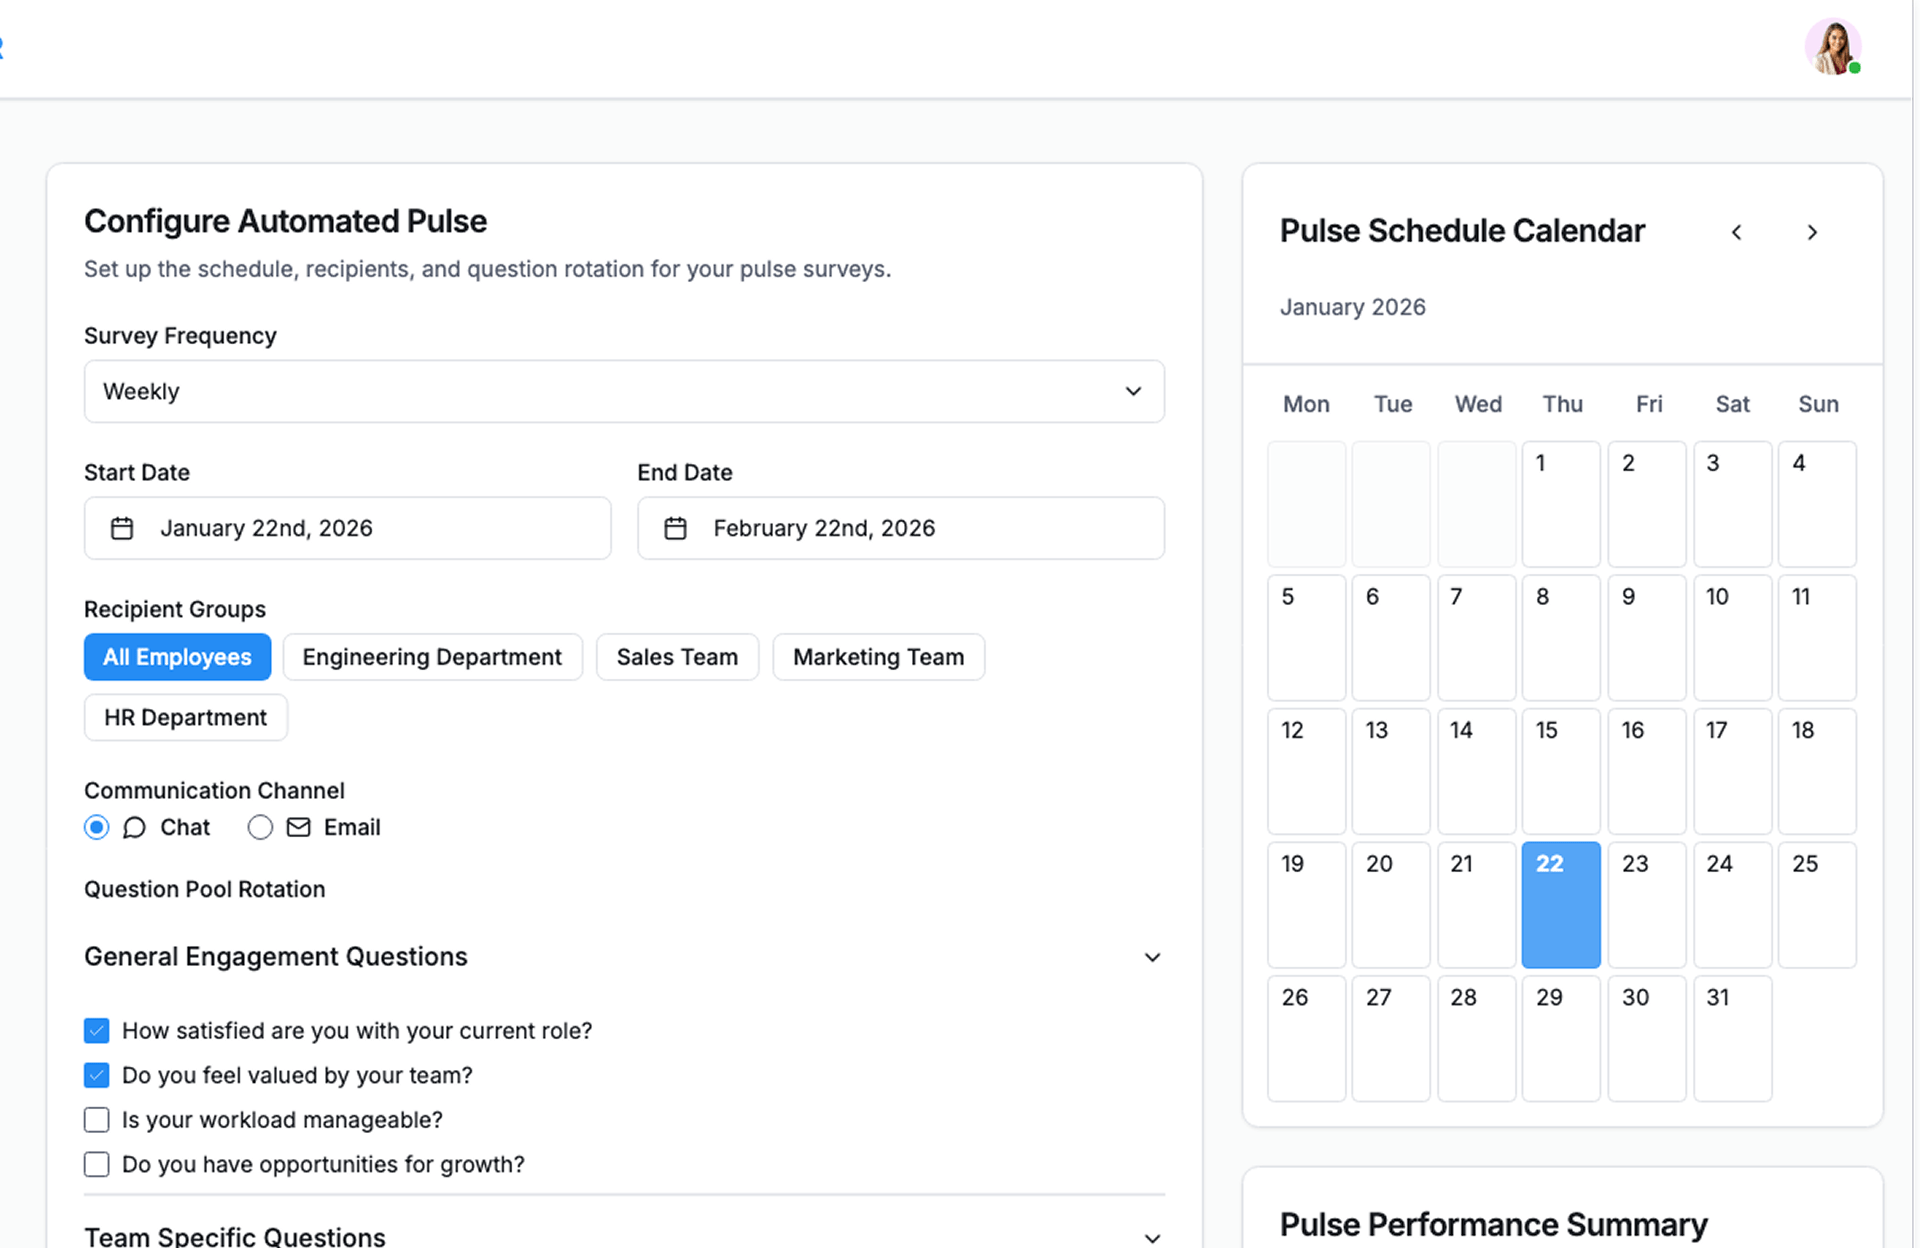Click the Email envelope icon
Screen dimensions: 1920x1248
298,827
